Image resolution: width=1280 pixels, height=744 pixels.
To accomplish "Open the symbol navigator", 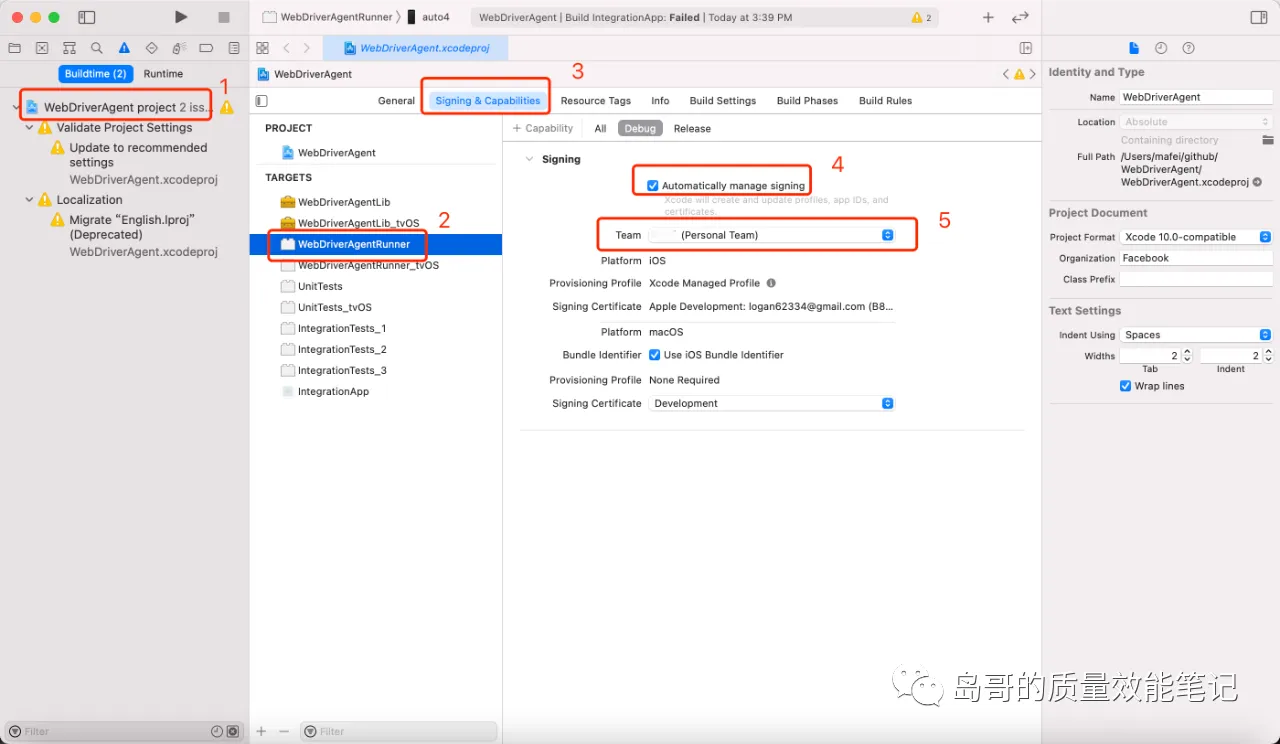I will [x=69, y=48].
